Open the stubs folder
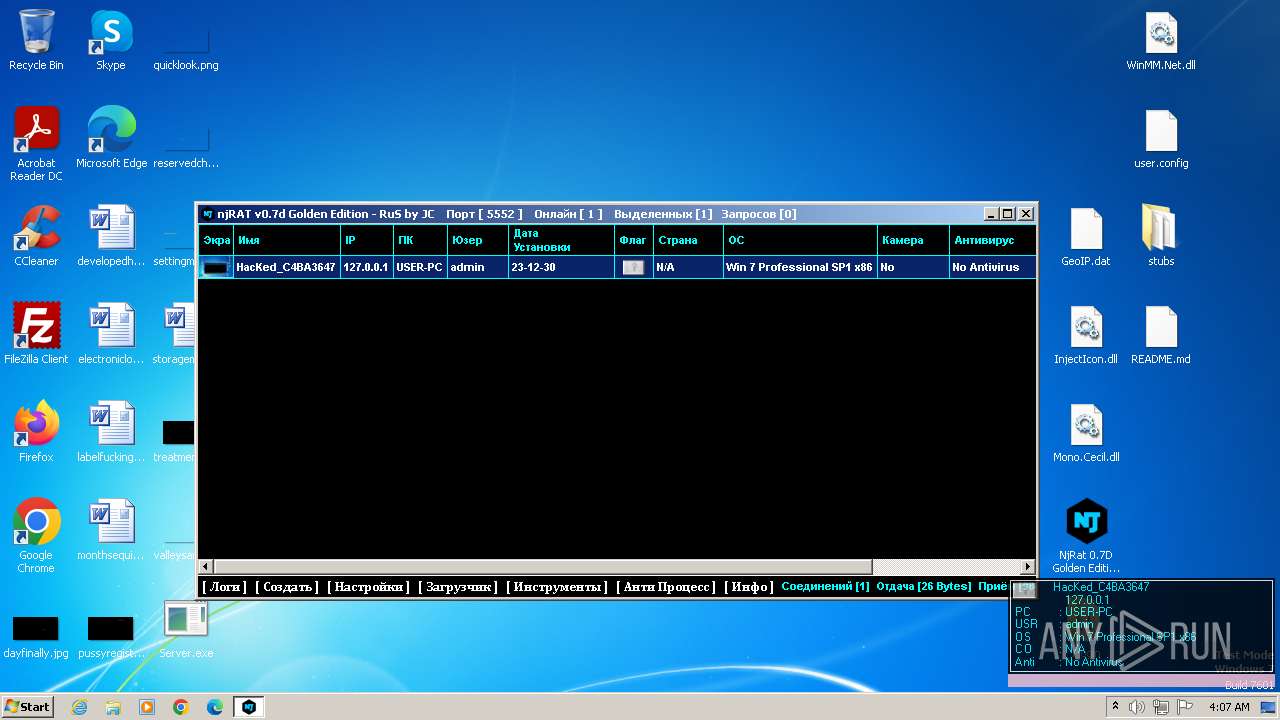Screen dimensions: 1280x720 [1161, 237]
